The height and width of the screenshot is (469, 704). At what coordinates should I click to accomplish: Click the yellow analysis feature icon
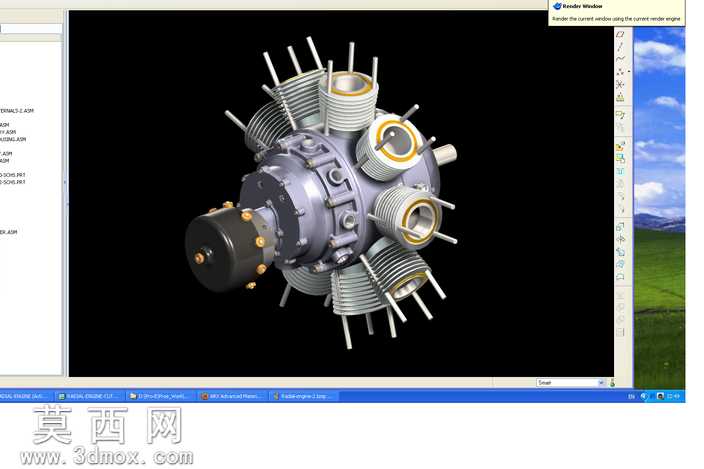pyautogui.click(x=620, y=96)
